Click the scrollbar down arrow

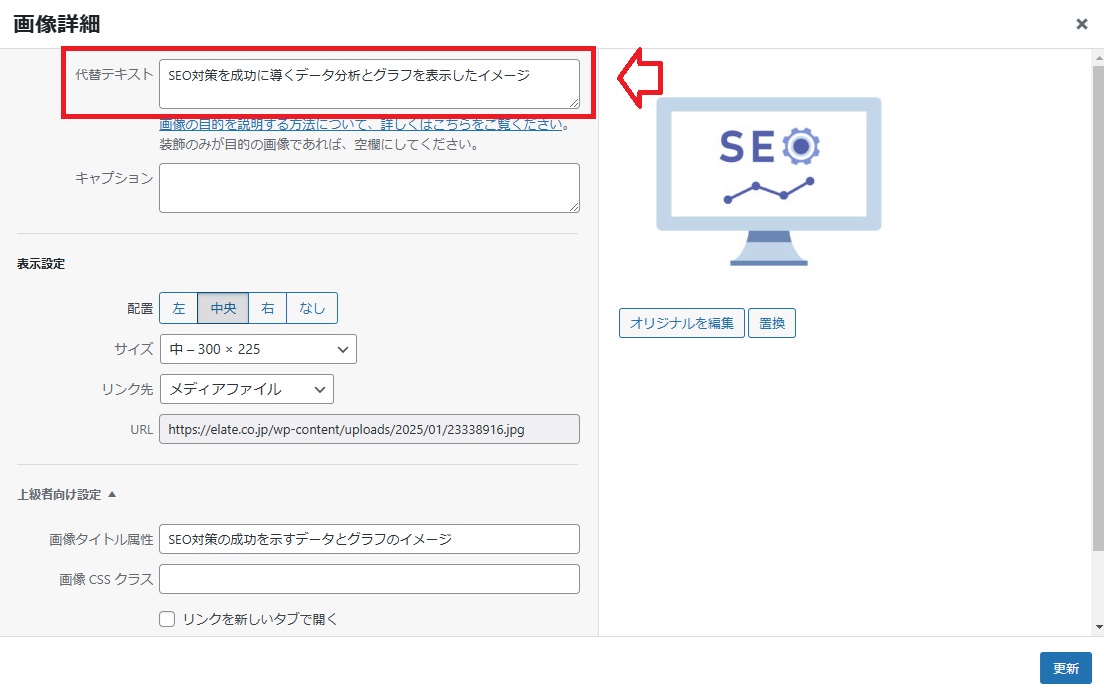click(1098, 627)
